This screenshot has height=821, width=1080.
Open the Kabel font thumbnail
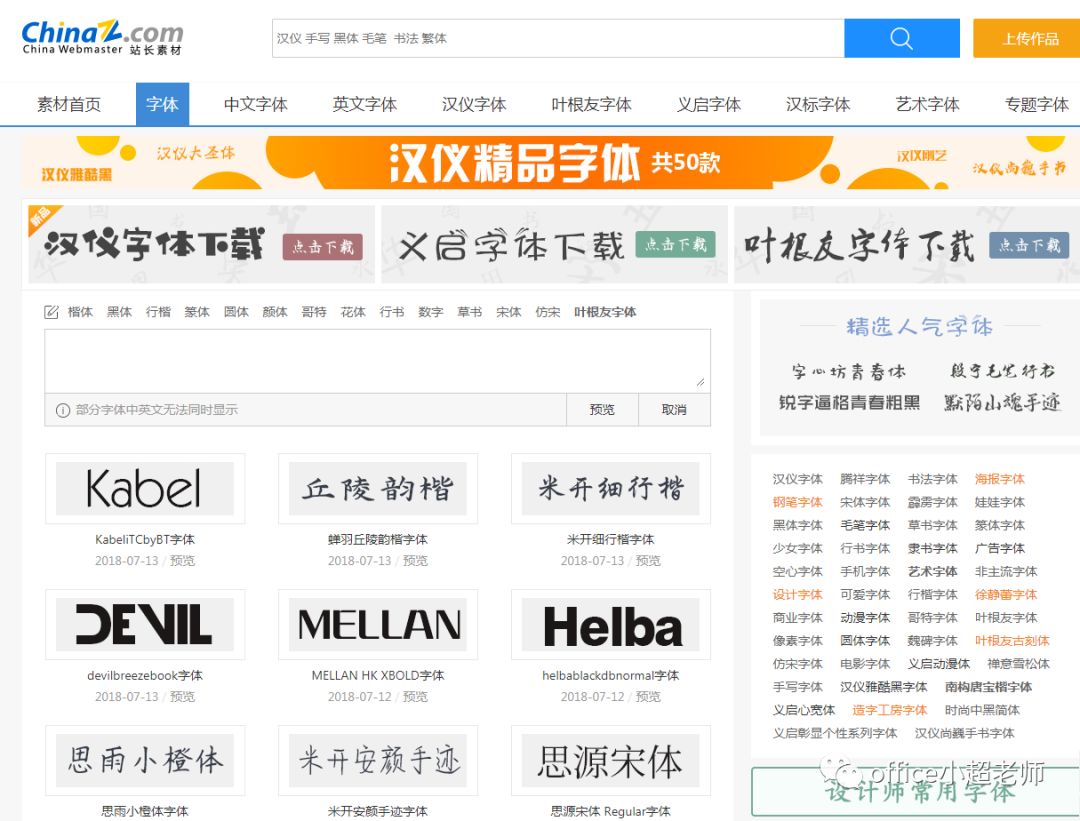(145, 488)
